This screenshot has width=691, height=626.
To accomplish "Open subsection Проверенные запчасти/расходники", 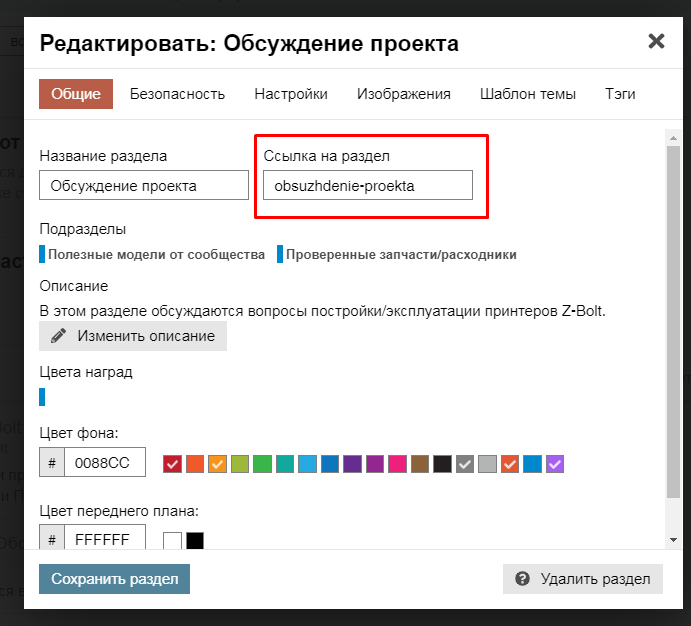I will [x=397, y=254].
